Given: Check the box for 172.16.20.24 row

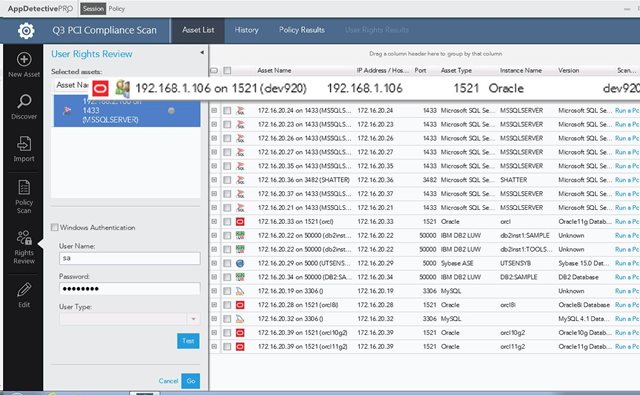Looking at the screenshot, I should tap(227, 111).
